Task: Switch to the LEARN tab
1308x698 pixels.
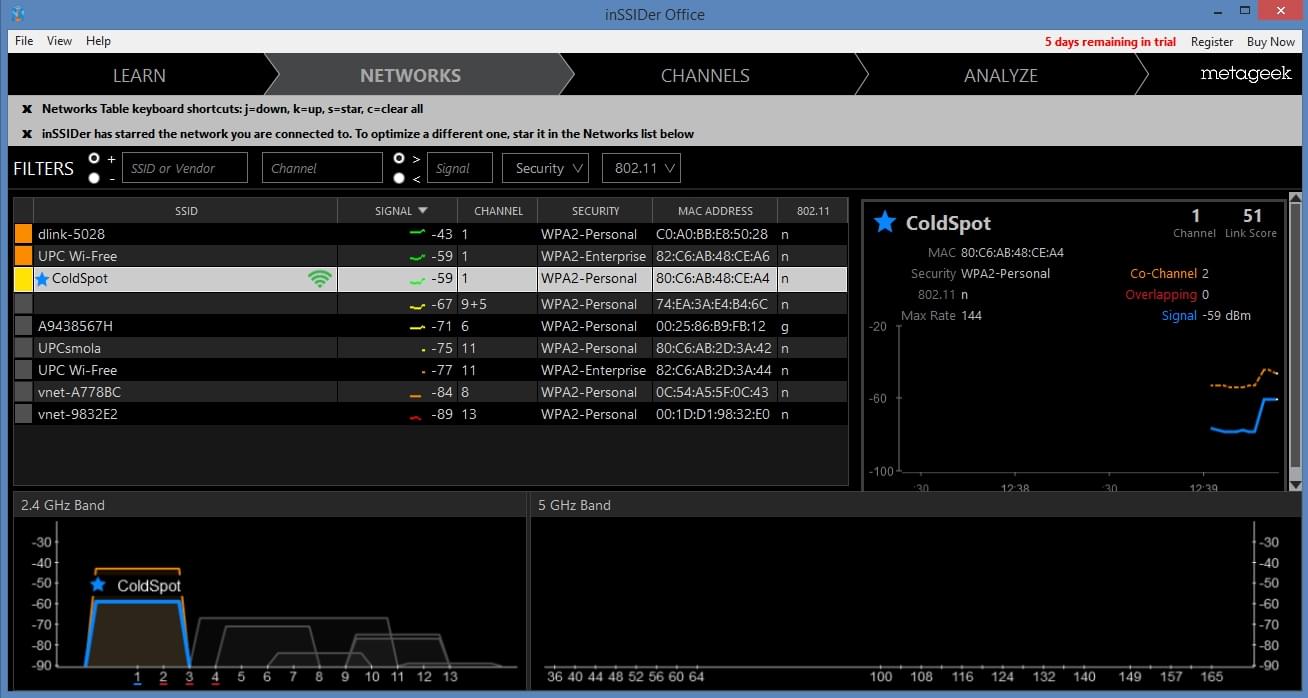Action: coord(139,75)
